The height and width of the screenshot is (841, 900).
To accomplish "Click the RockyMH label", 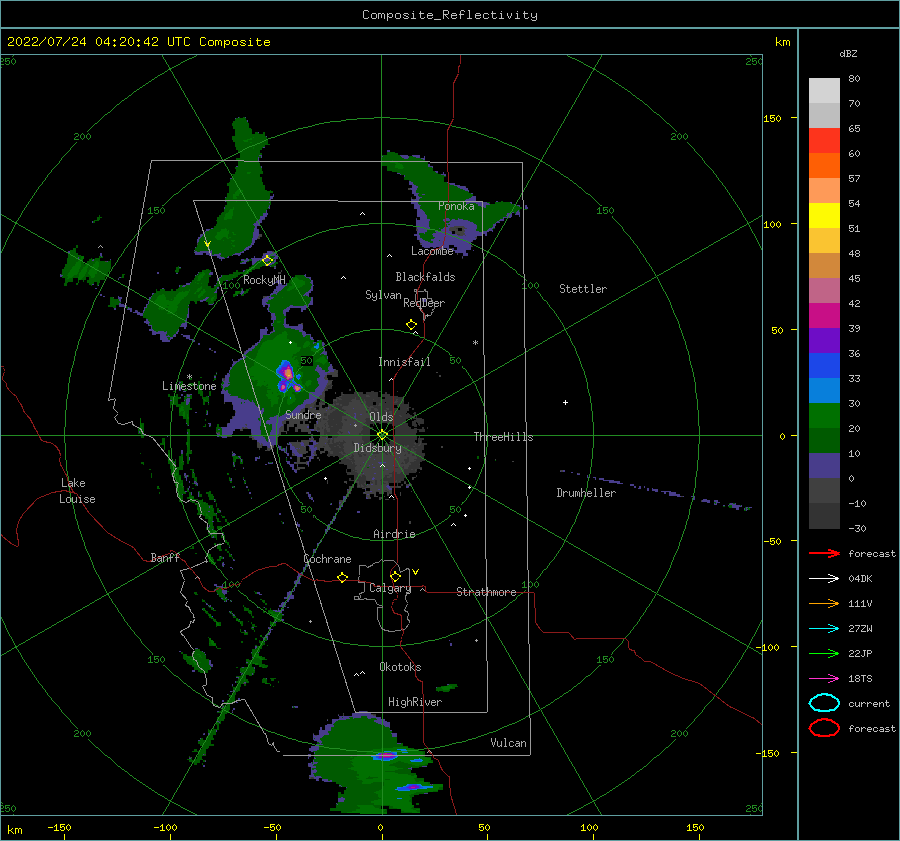I will tap(264, 280).
